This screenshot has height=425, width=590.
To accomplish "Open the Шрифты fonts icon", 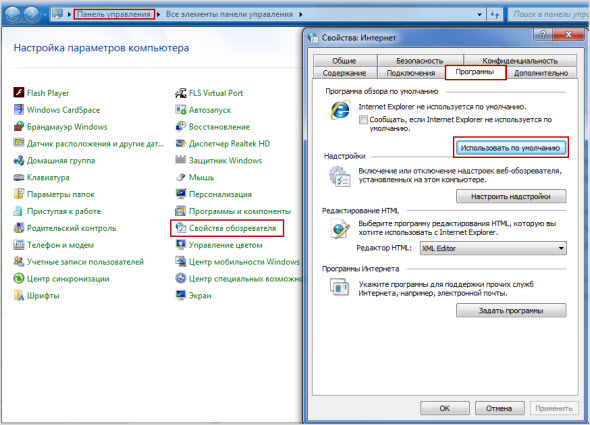I will coord(19,296).
